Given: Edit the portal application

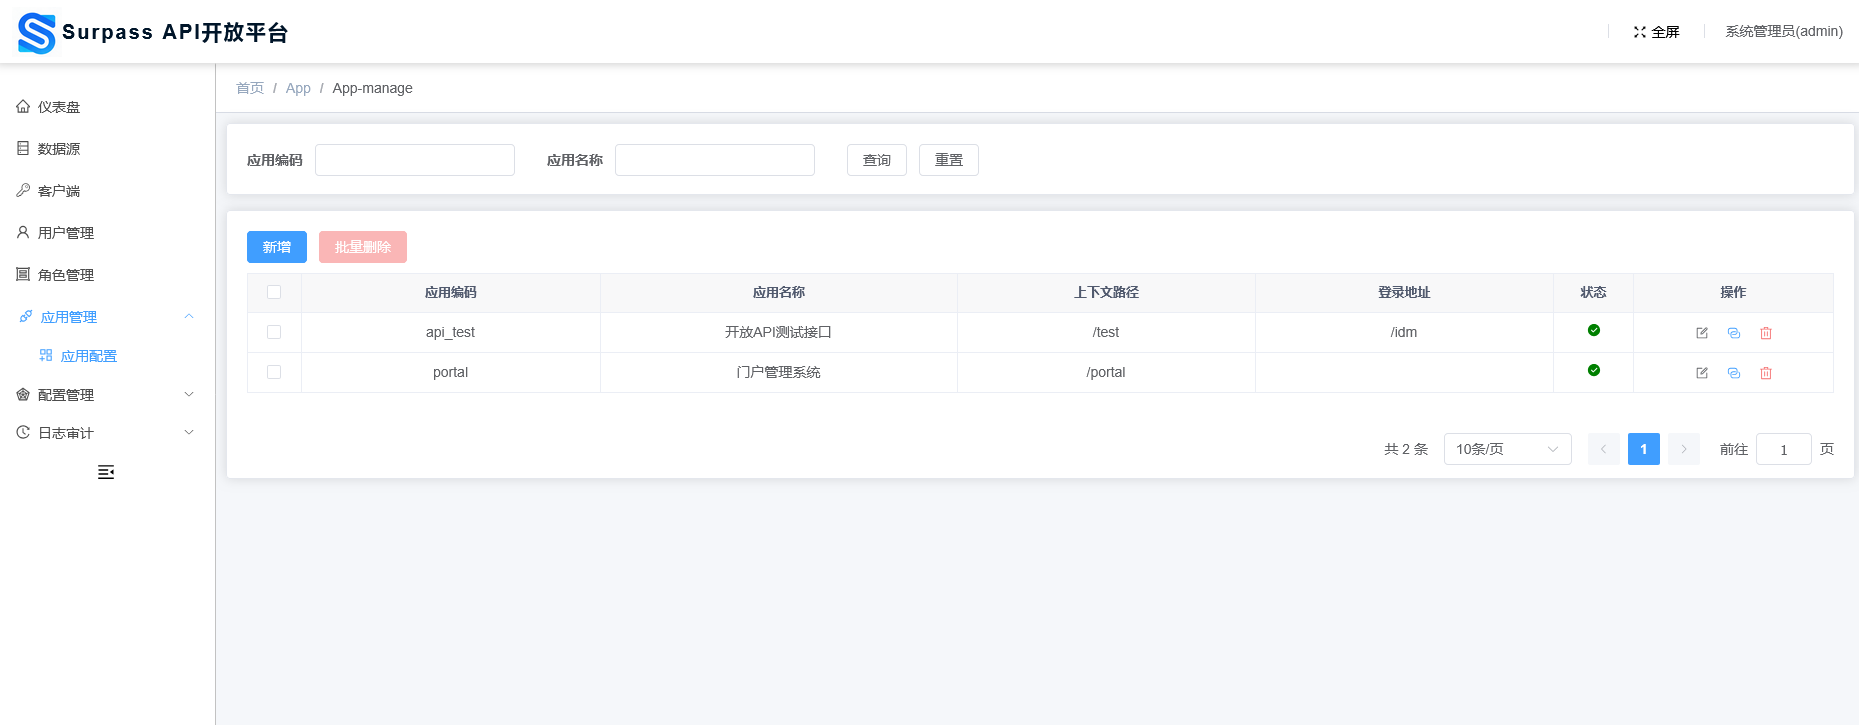Looking at the screenshot, I should coord(1702,373).
